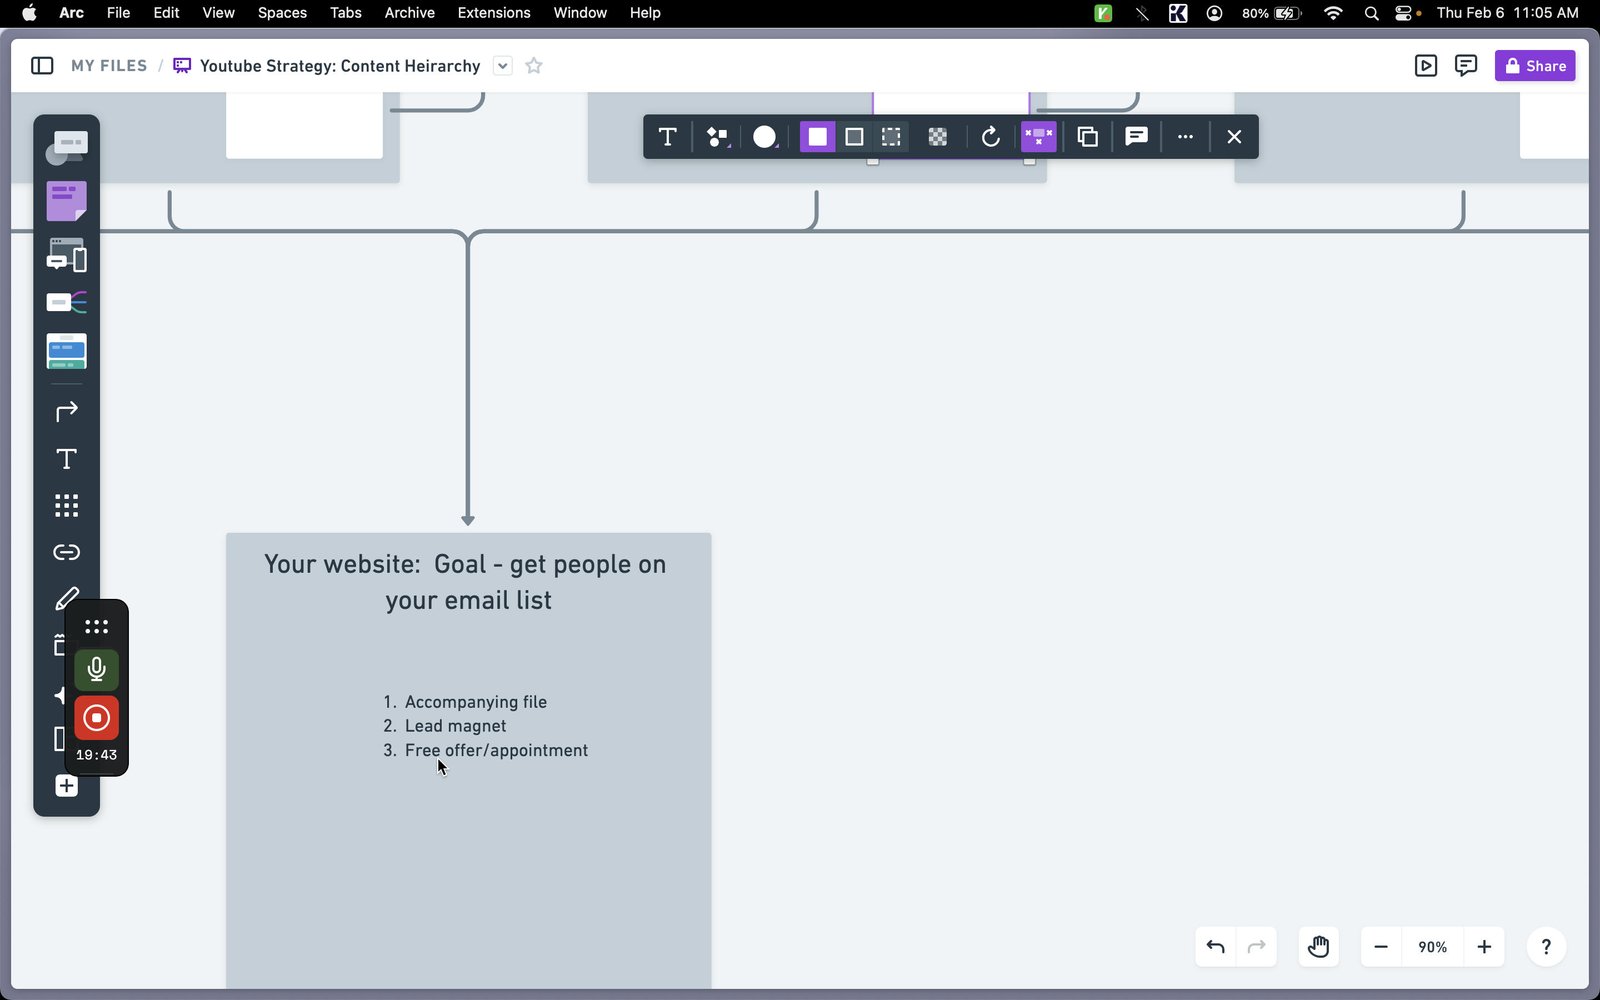Select the pen drawing tool
The height and width of the screenshot is (1000, 1600).
tap(66, 598)
